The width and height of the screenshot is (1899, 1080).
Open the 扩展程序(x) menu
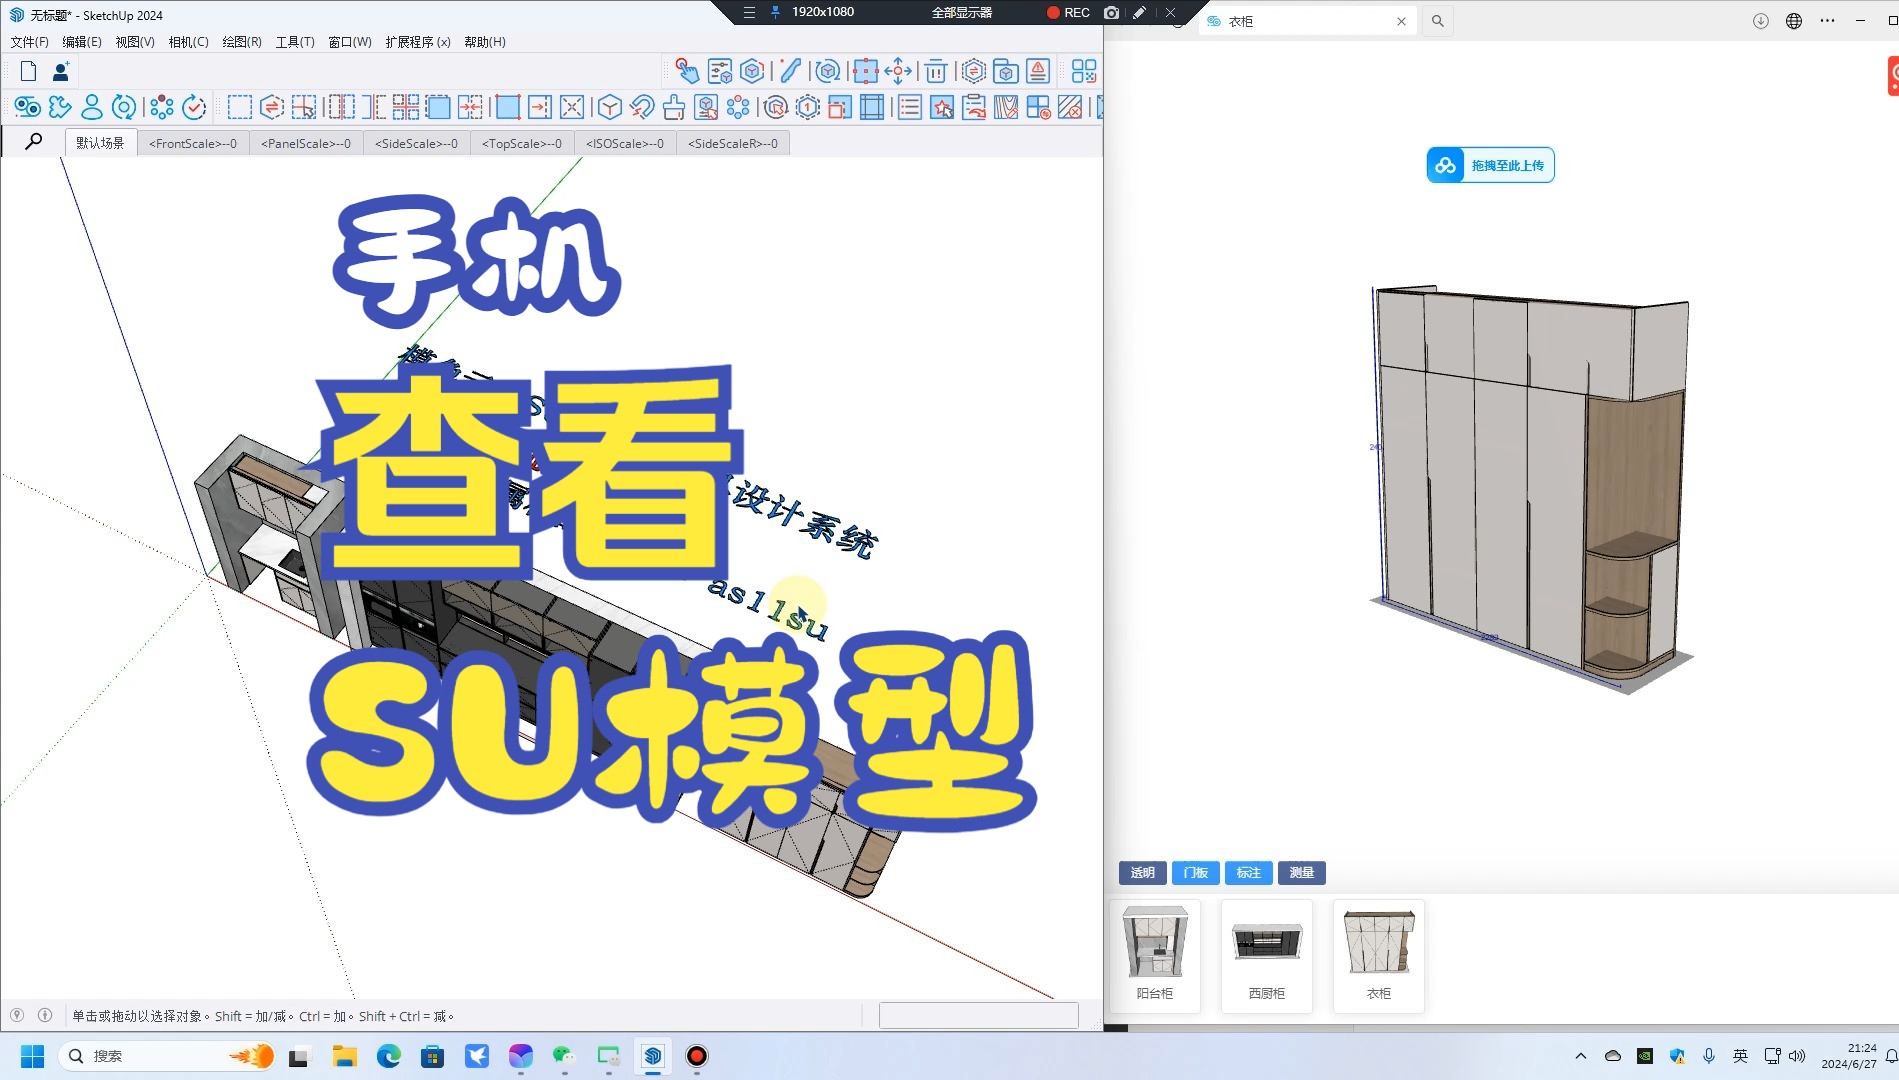tap(418, 42)
